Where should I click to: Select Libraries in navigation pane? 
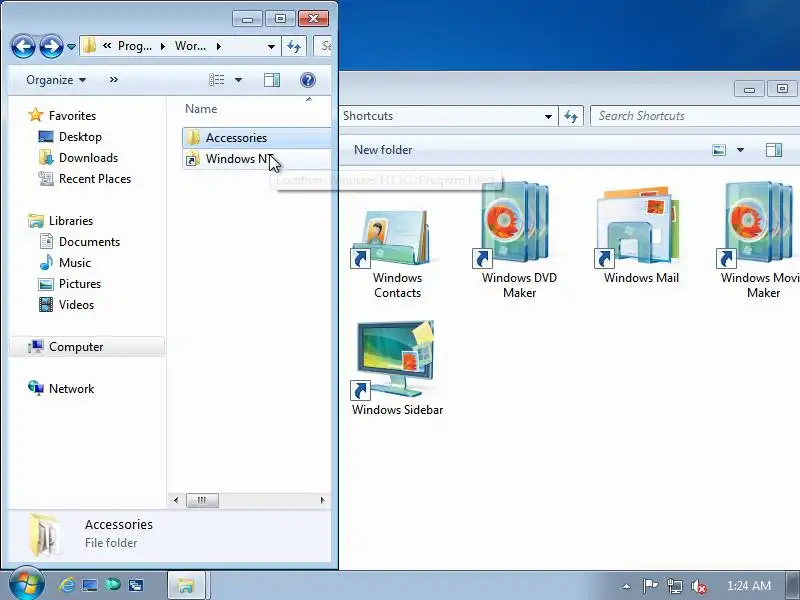[x=61, y=221]
